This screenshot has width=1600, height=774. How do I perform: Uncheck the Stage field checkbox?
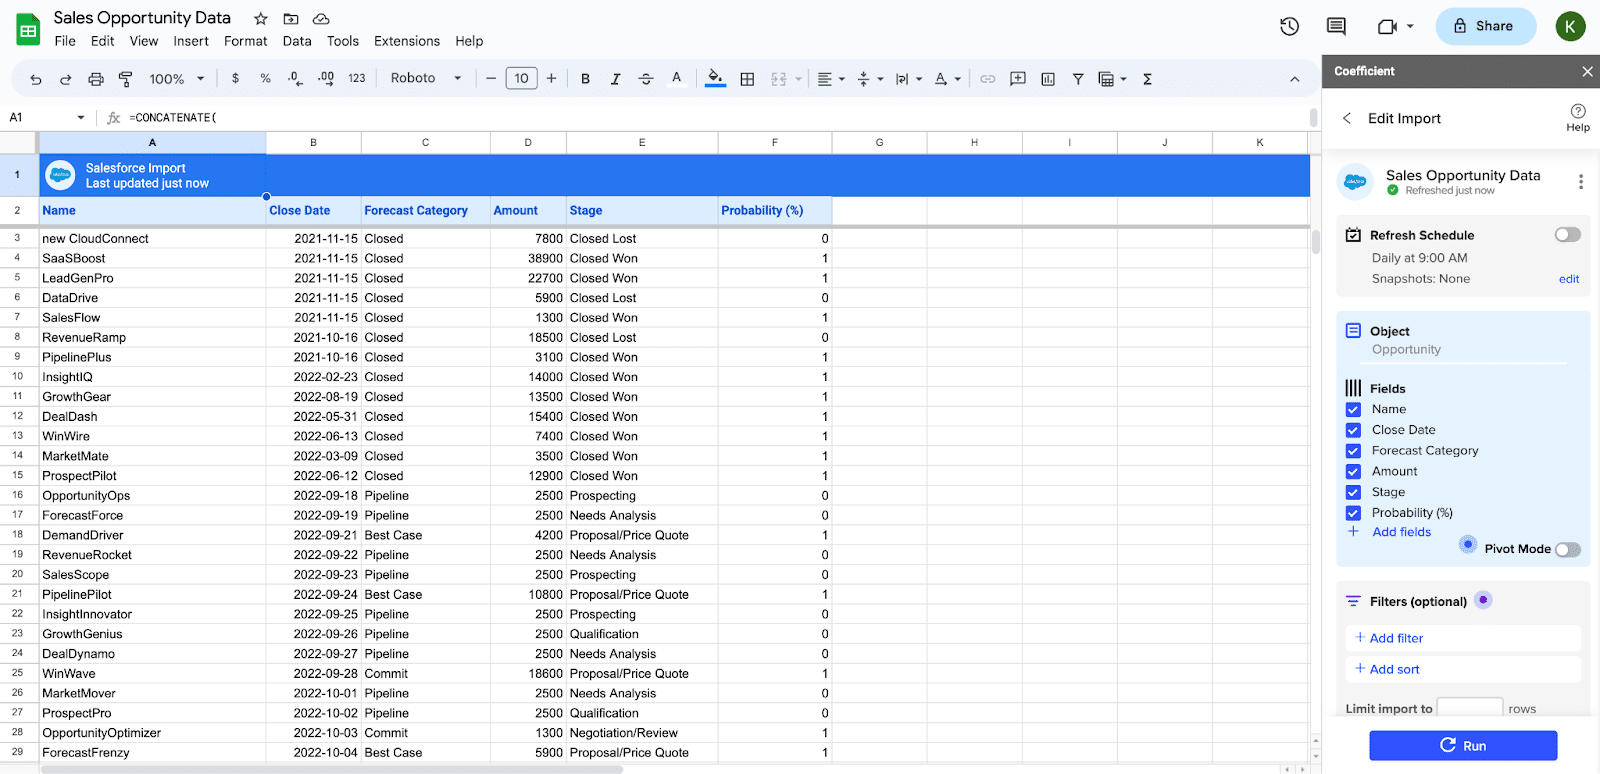tap(1353, 492)
